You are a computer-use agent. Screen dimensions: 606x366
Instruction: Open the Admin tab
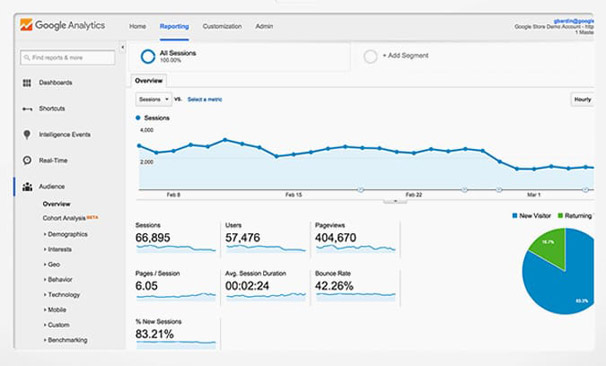(x=264, y=26)
